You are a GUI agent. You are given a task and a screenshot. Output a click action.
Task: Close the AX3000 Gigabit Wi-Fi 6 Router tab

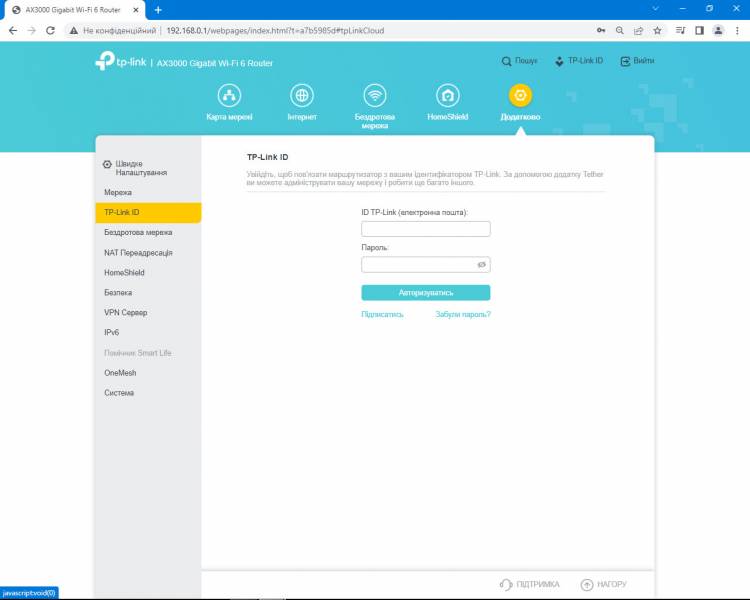pos(136,10)
